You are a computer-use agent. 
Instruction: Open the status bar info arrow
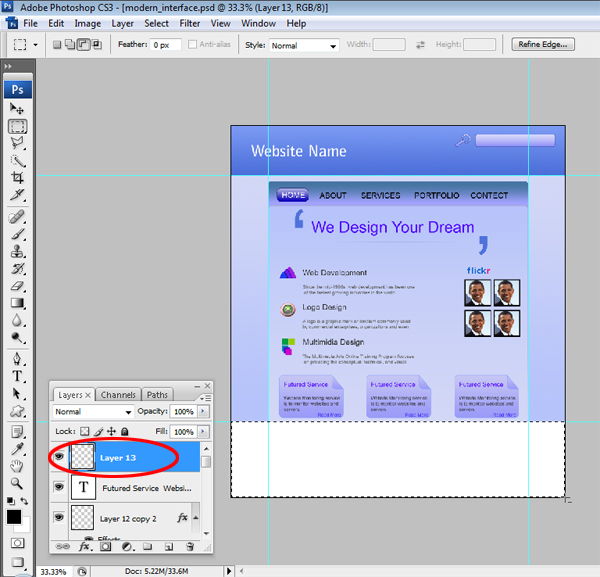tap(229, 571)
